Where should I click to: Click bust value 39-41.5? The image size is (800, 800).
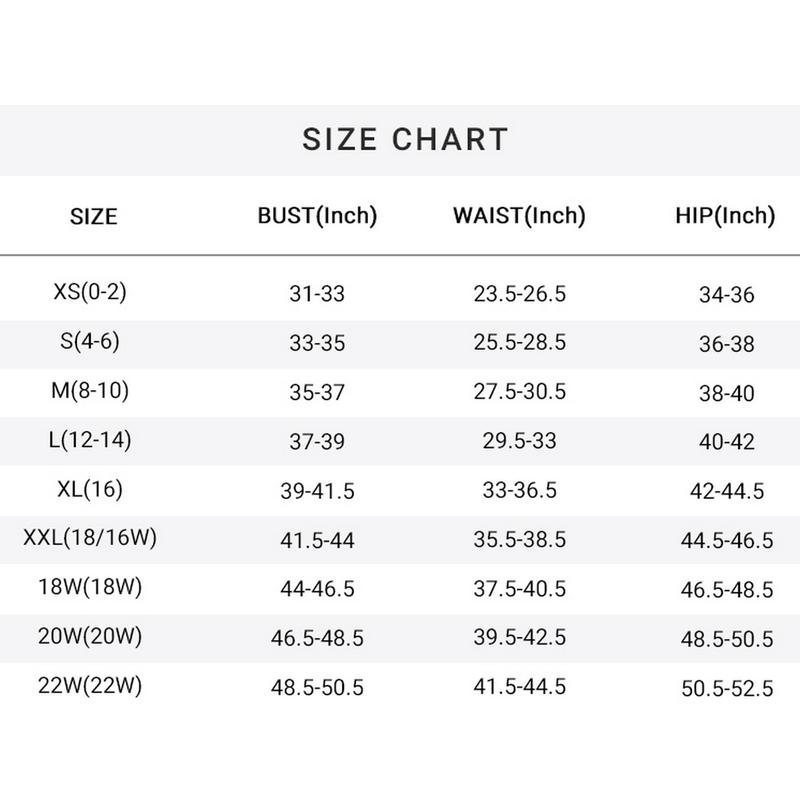[x=317, y=492]
